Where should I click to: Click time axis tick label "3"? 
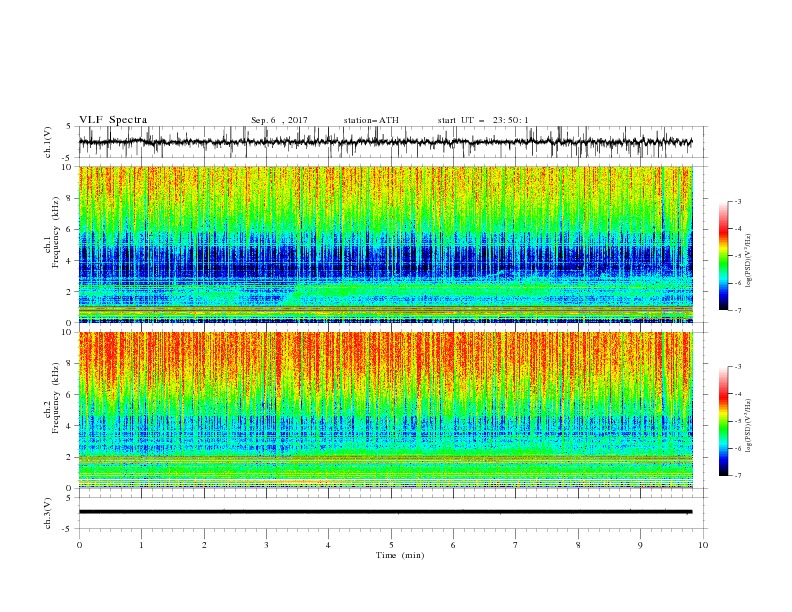point(266,545)
